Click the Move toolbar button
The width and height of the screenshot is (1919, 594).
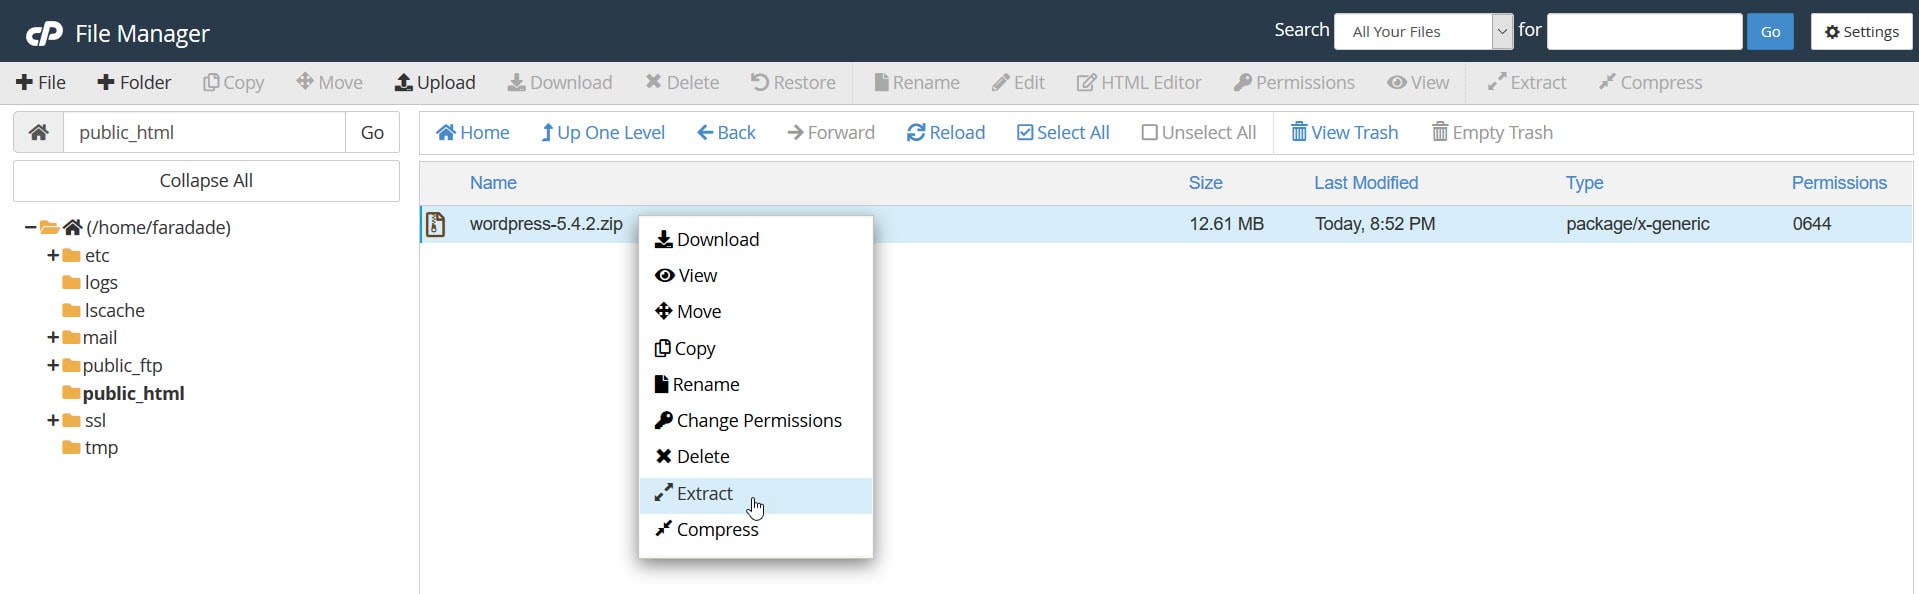pos(329,82)
